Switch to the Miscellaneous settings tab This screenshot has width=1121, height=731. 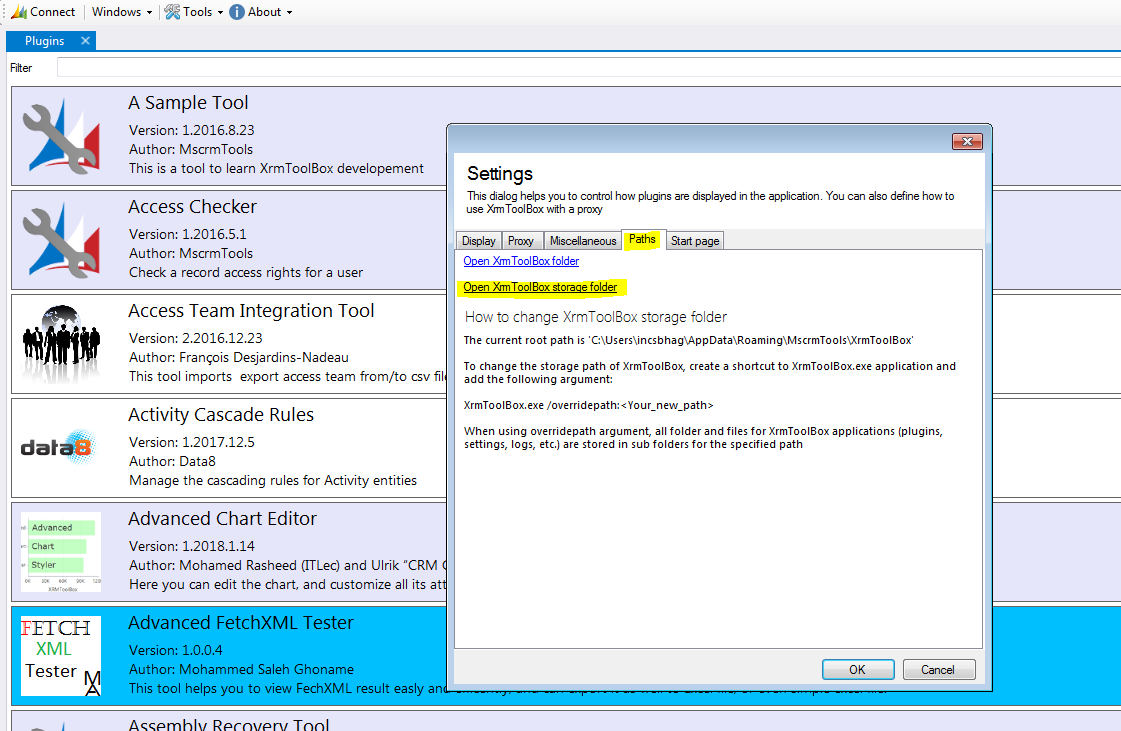[583, 241]
